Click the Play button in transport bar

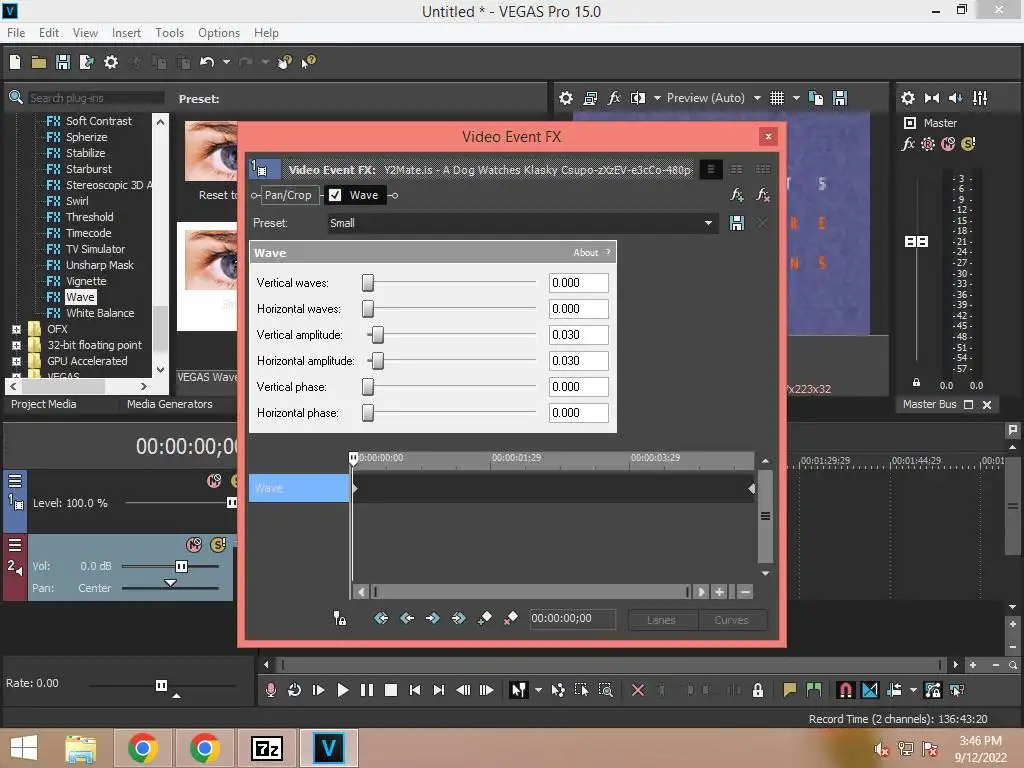(342, 690)
